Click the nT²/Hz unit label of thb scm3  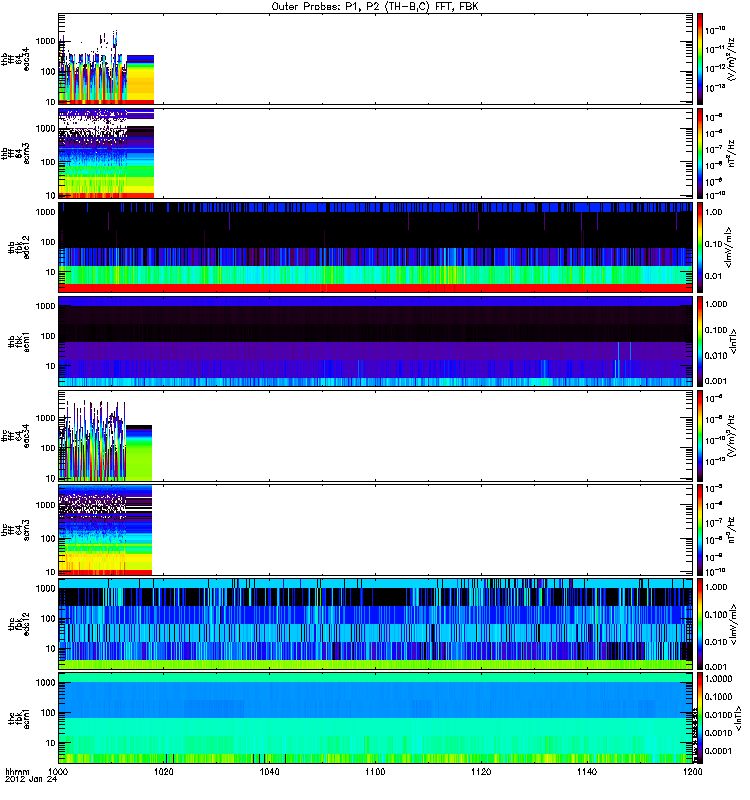point(732,153)
